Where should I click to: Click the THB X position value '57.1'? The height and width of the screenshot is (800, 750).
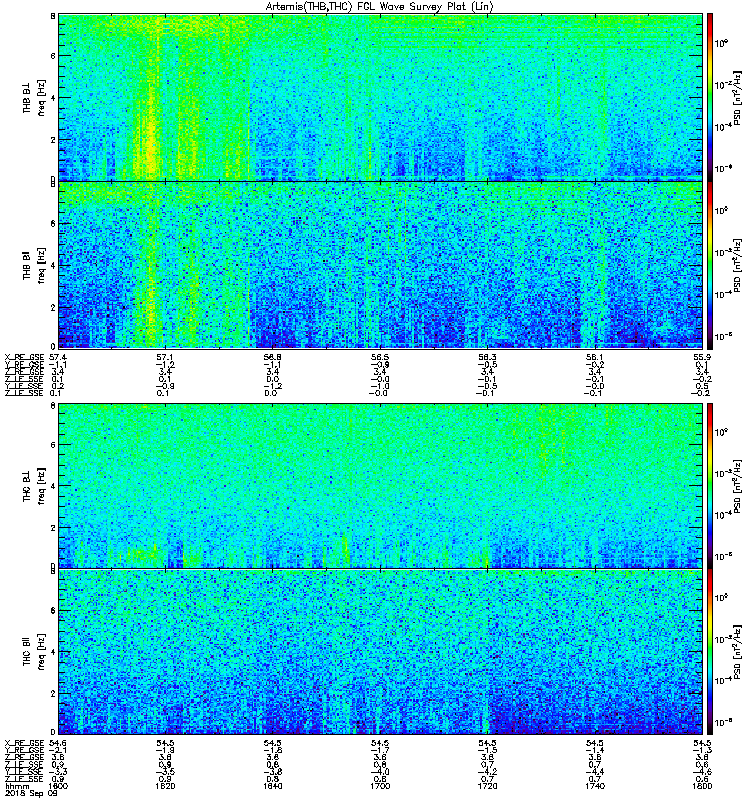point(165,357)
